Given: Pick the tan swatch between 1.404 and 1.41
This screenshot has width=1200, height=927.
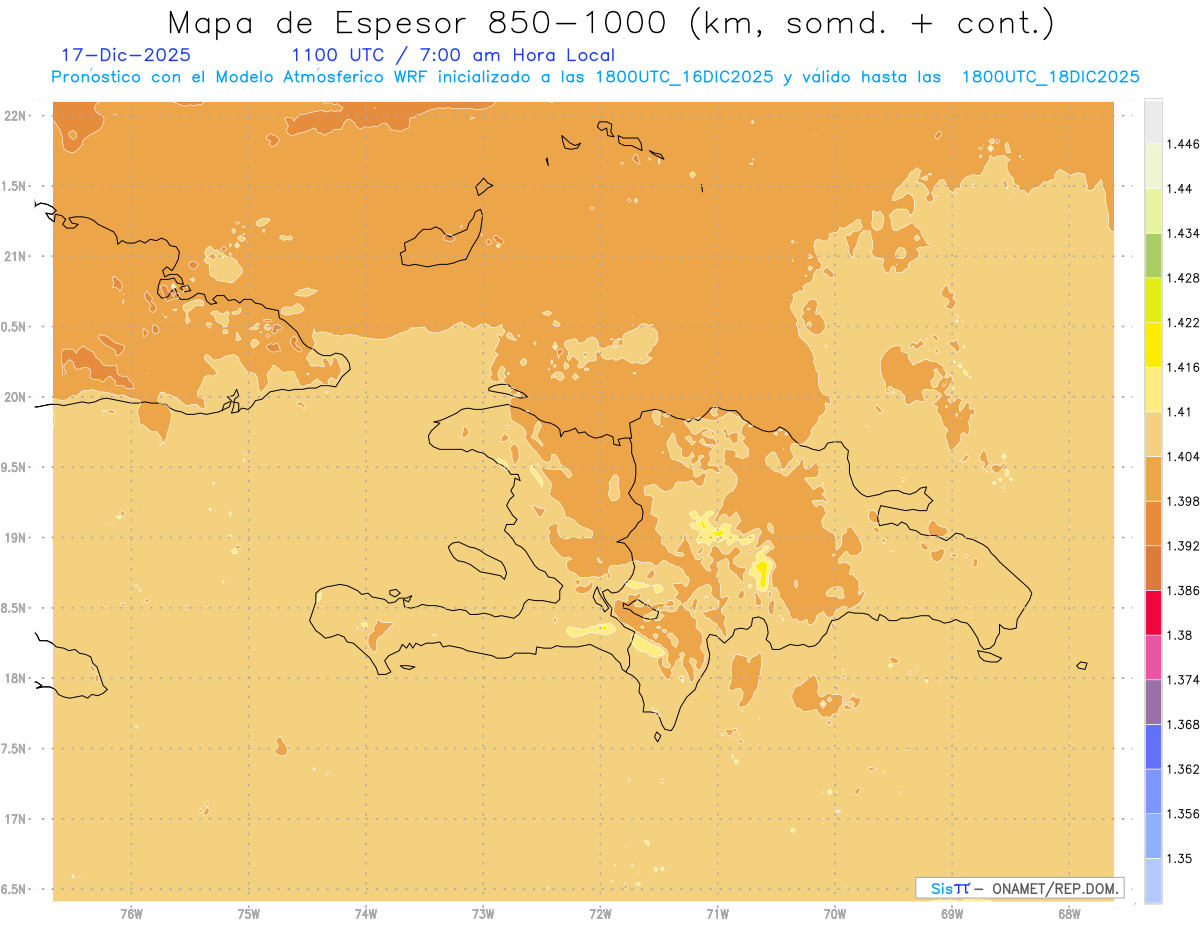Looking at the screenshot, I should pos(1153,434).
